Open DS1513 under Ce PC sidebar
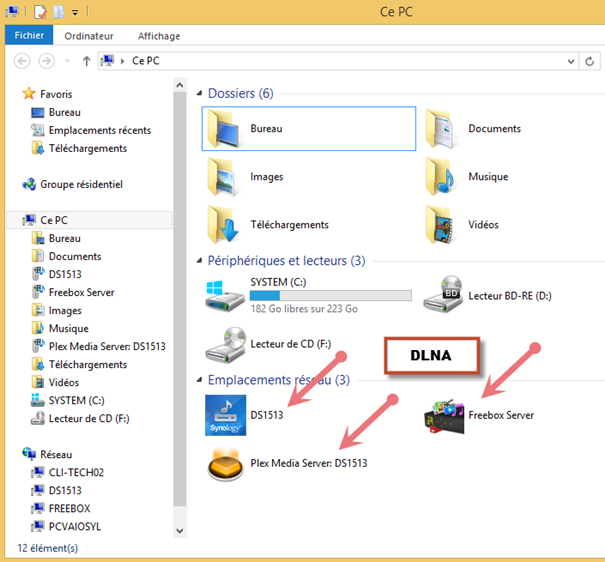 (65, 274)
